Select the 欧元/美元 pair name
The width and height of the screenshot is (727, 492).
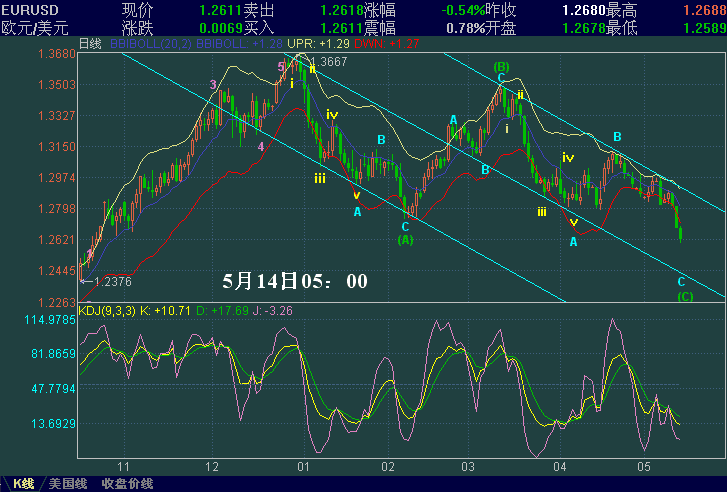(x=35, y=28)
